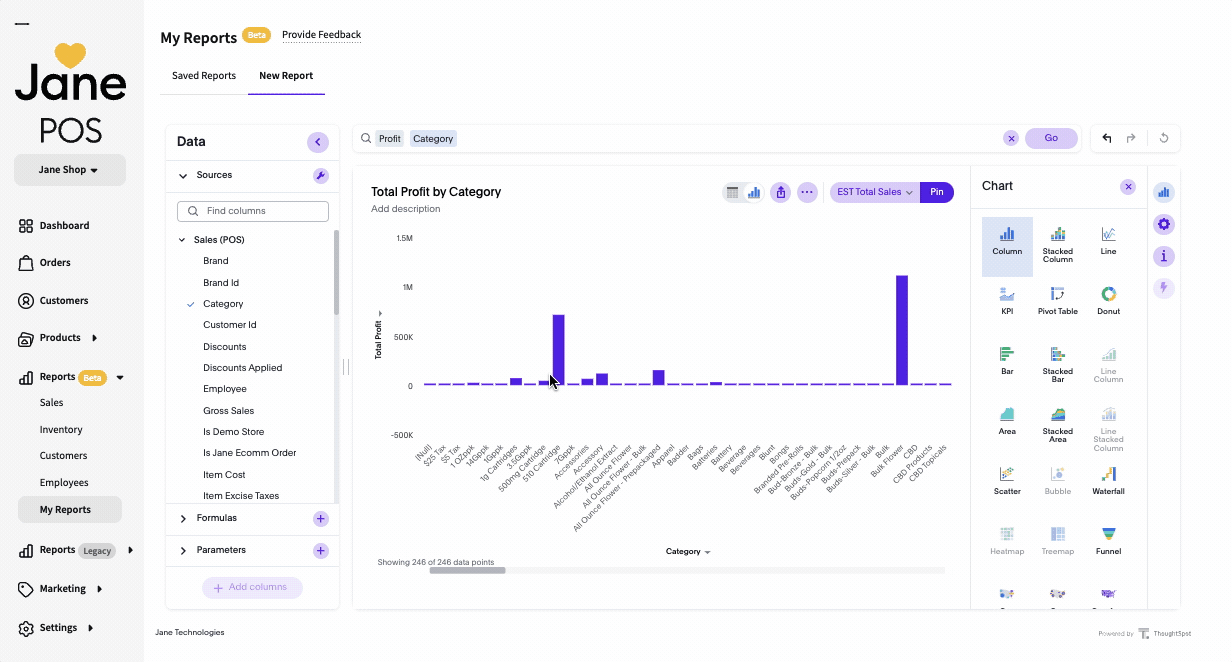Select the Line chart type
Viewport: 1232px width, 662px height.
point(1108,242)
